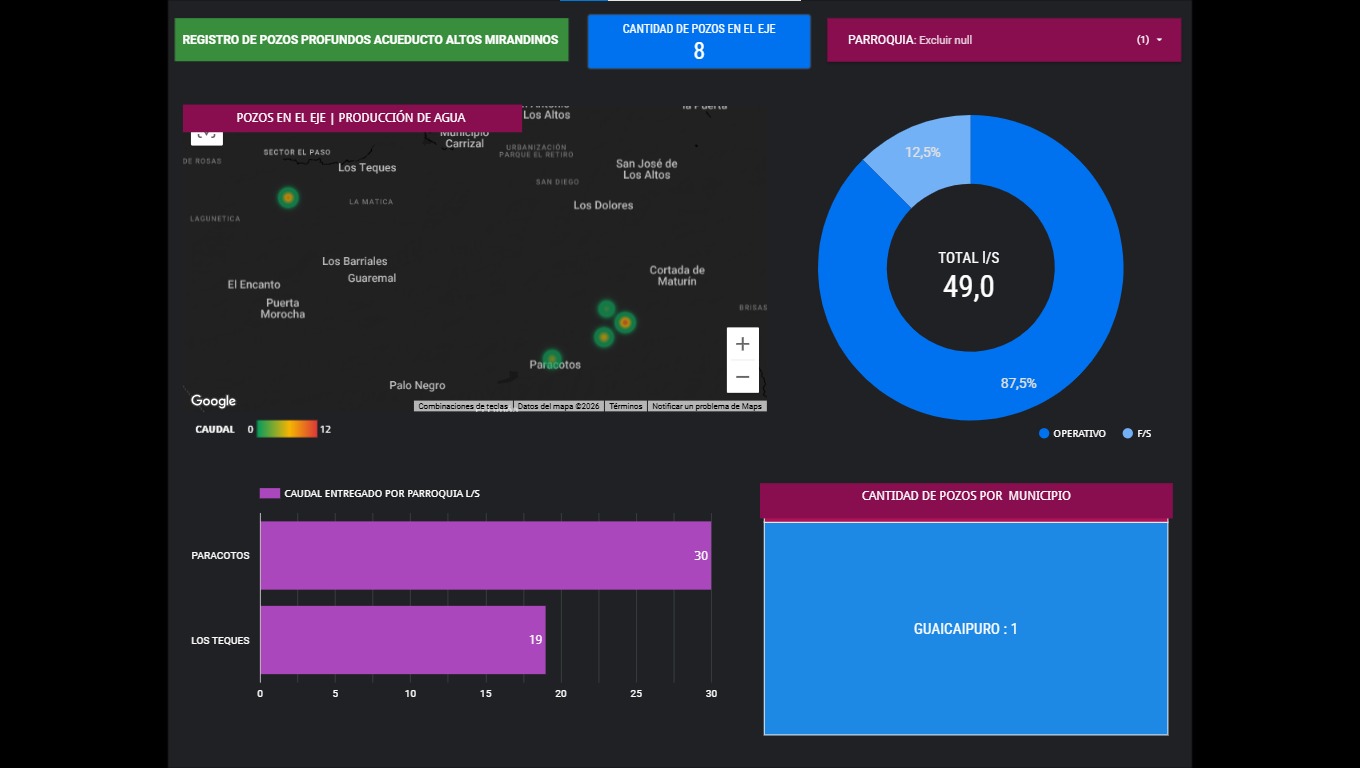Image resolution: width=1360 pixels, height=768 pixels.
Task: Zoom out of the map with minus button
Action: click(742, 377)
